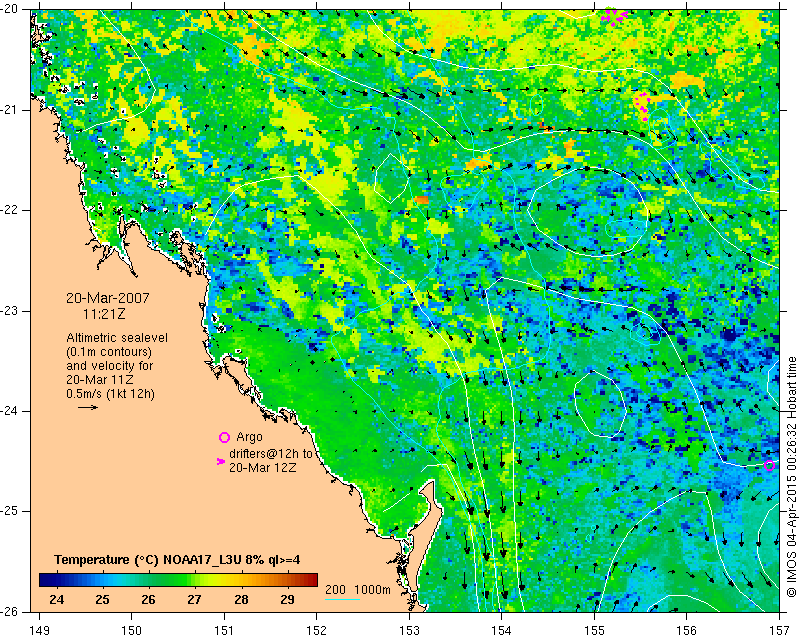Click the longitude axis label 154
Screen dimensions: 800x640
[x=502, y=631]
